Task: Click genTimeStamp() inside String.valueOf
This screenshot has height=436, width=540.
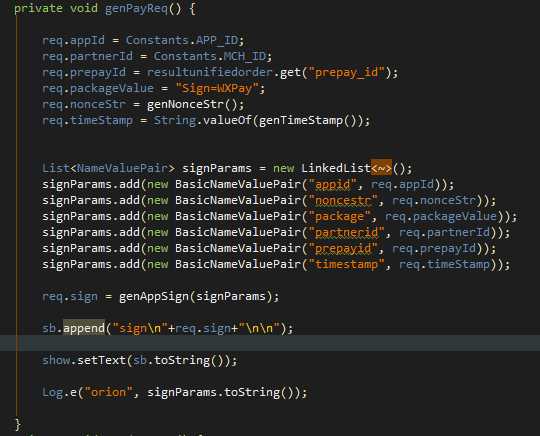Action: point(307,120)
